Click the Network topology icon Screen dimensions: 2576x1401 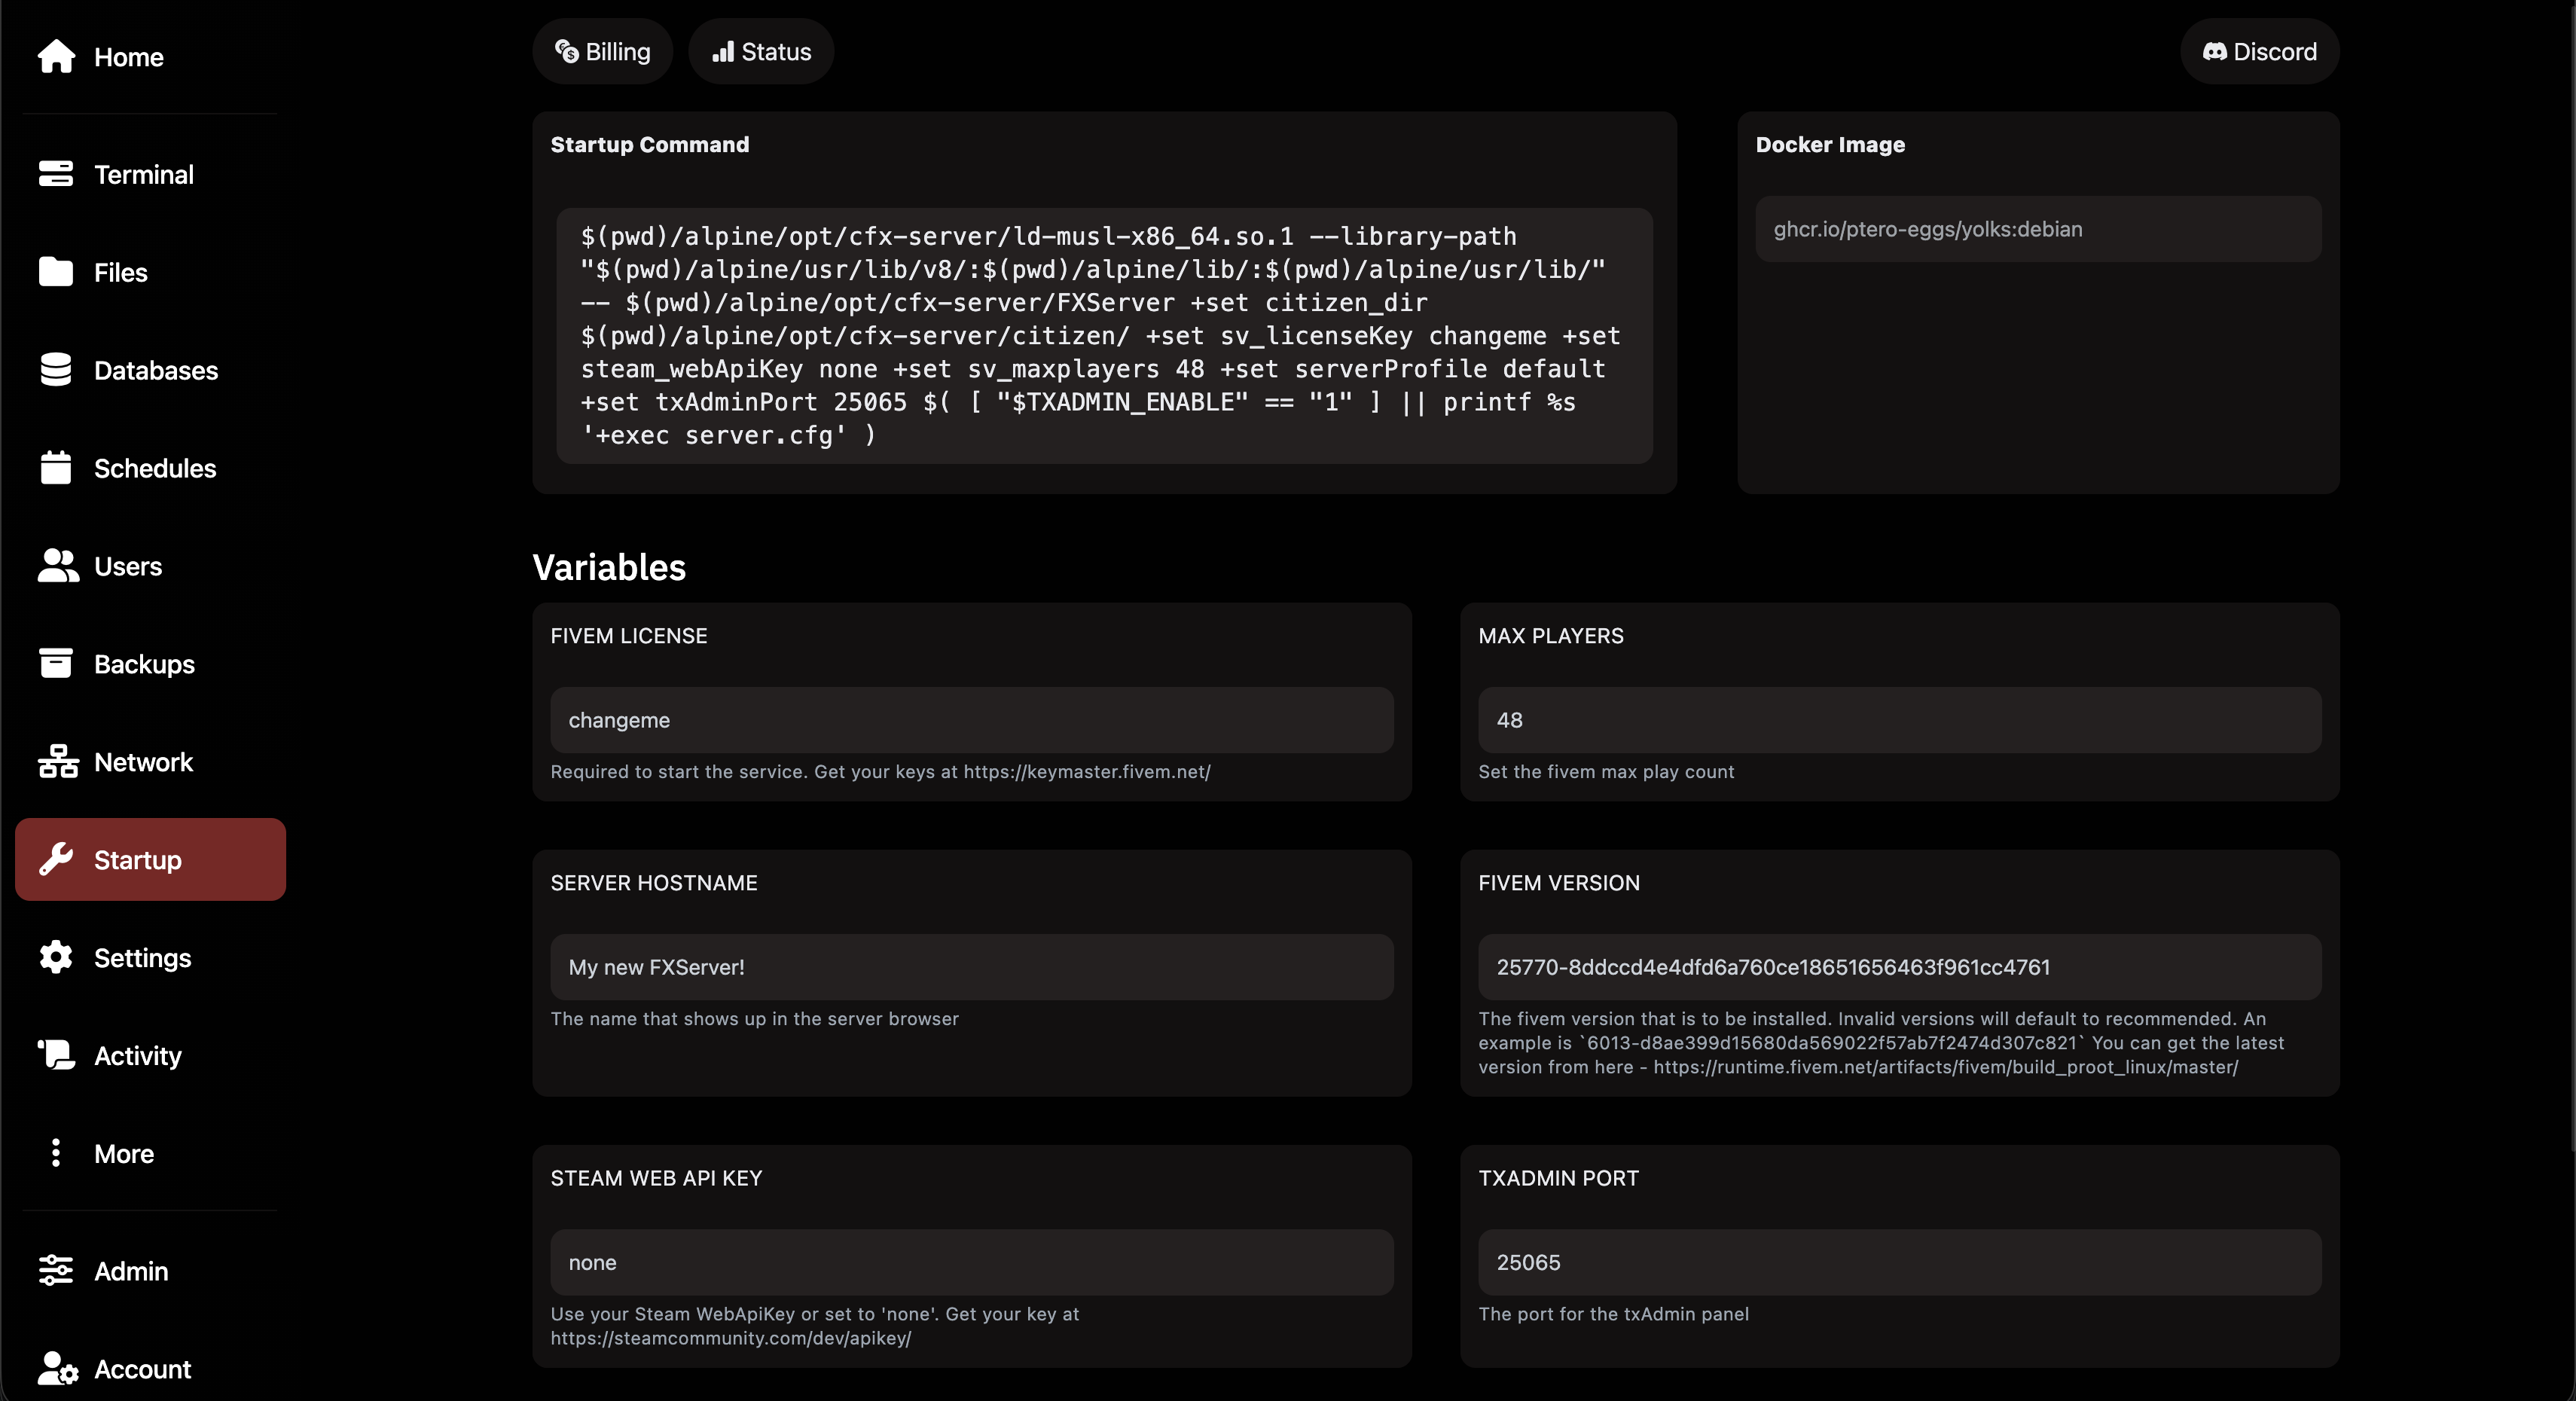point(58,762)
